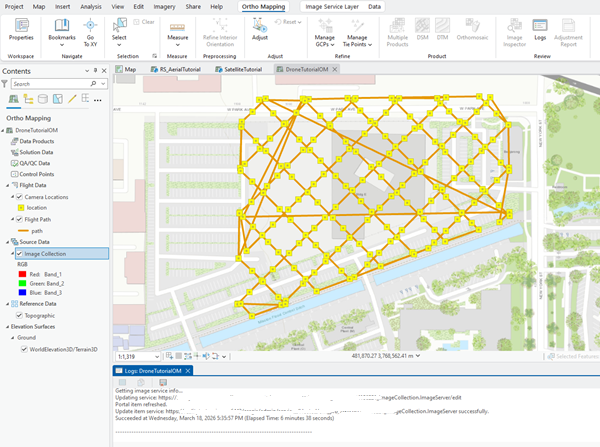Collapse the Reference Data group
The width and height of the screenshot is (600, 447).
(x=8, y=304)
